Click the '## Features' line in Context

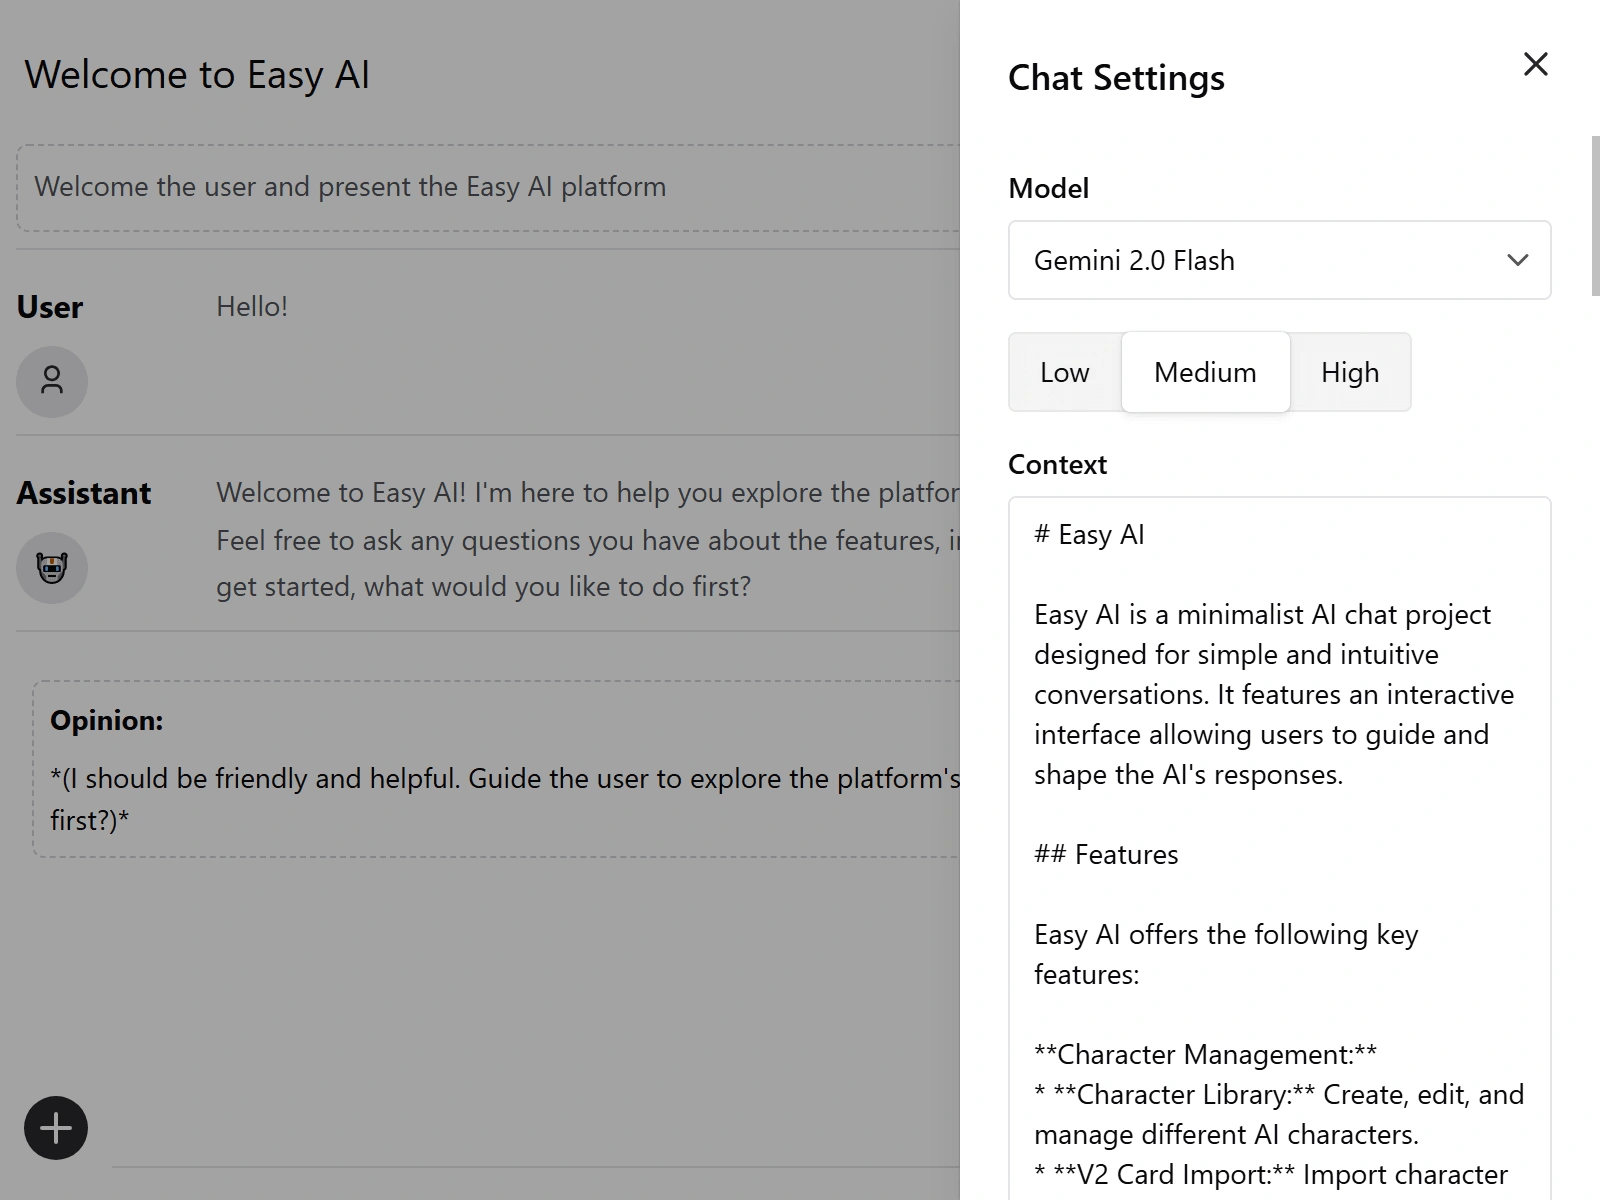tap(1106, 854)
